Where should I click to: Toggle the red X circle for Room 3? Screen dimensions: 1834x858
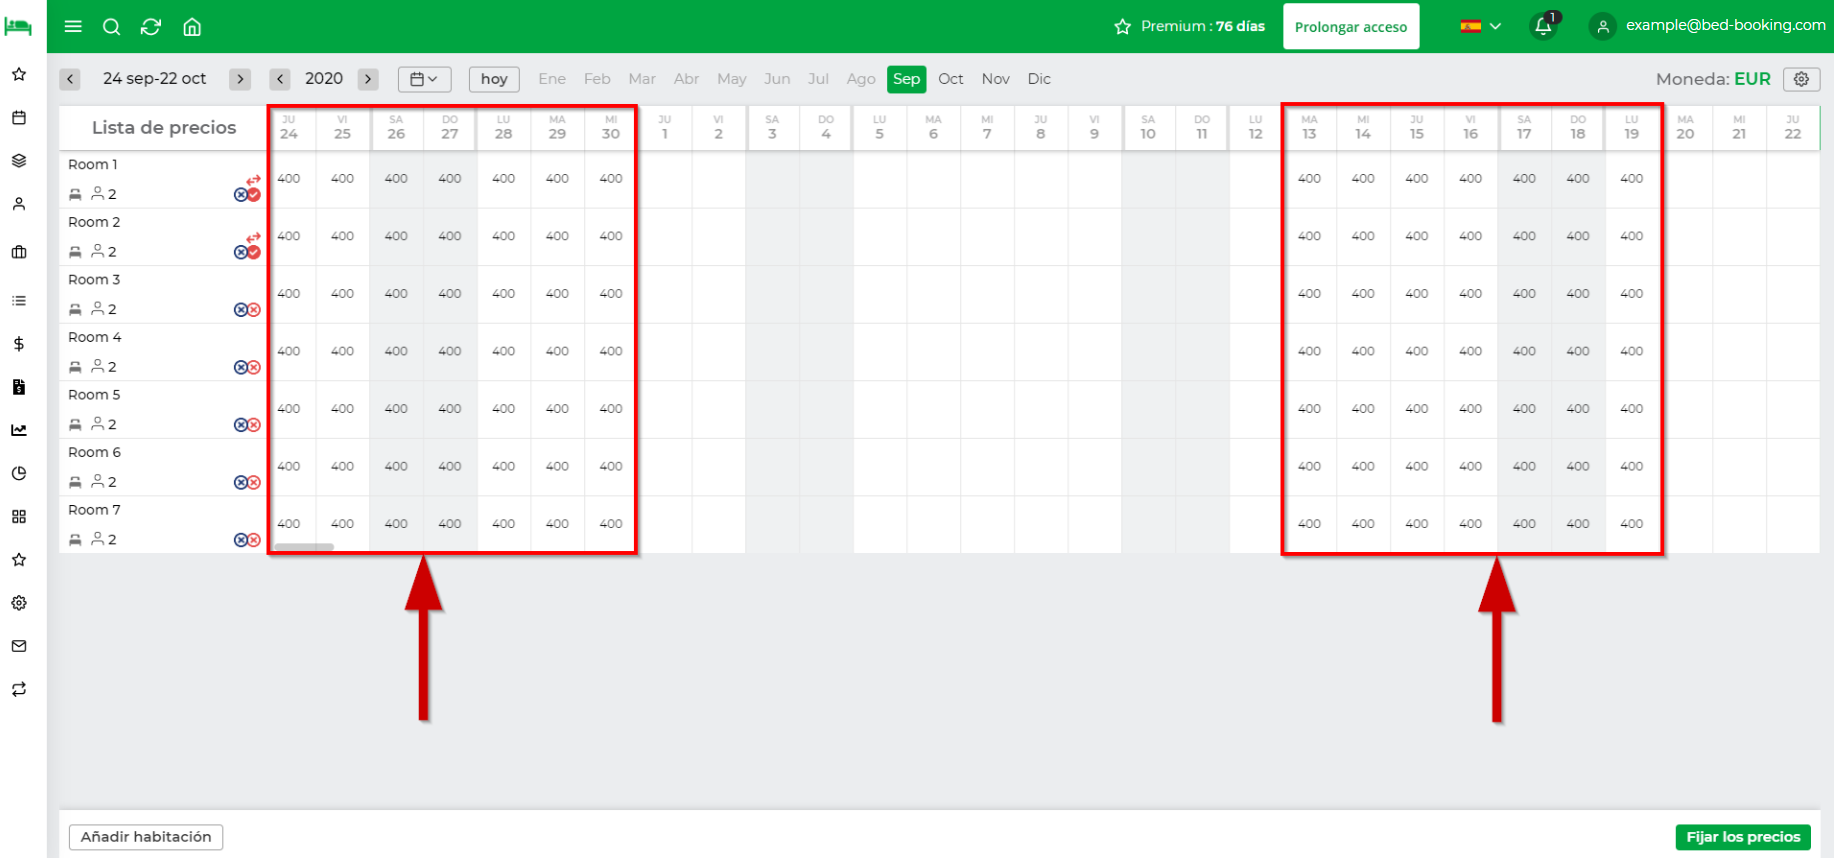point(254,310)
